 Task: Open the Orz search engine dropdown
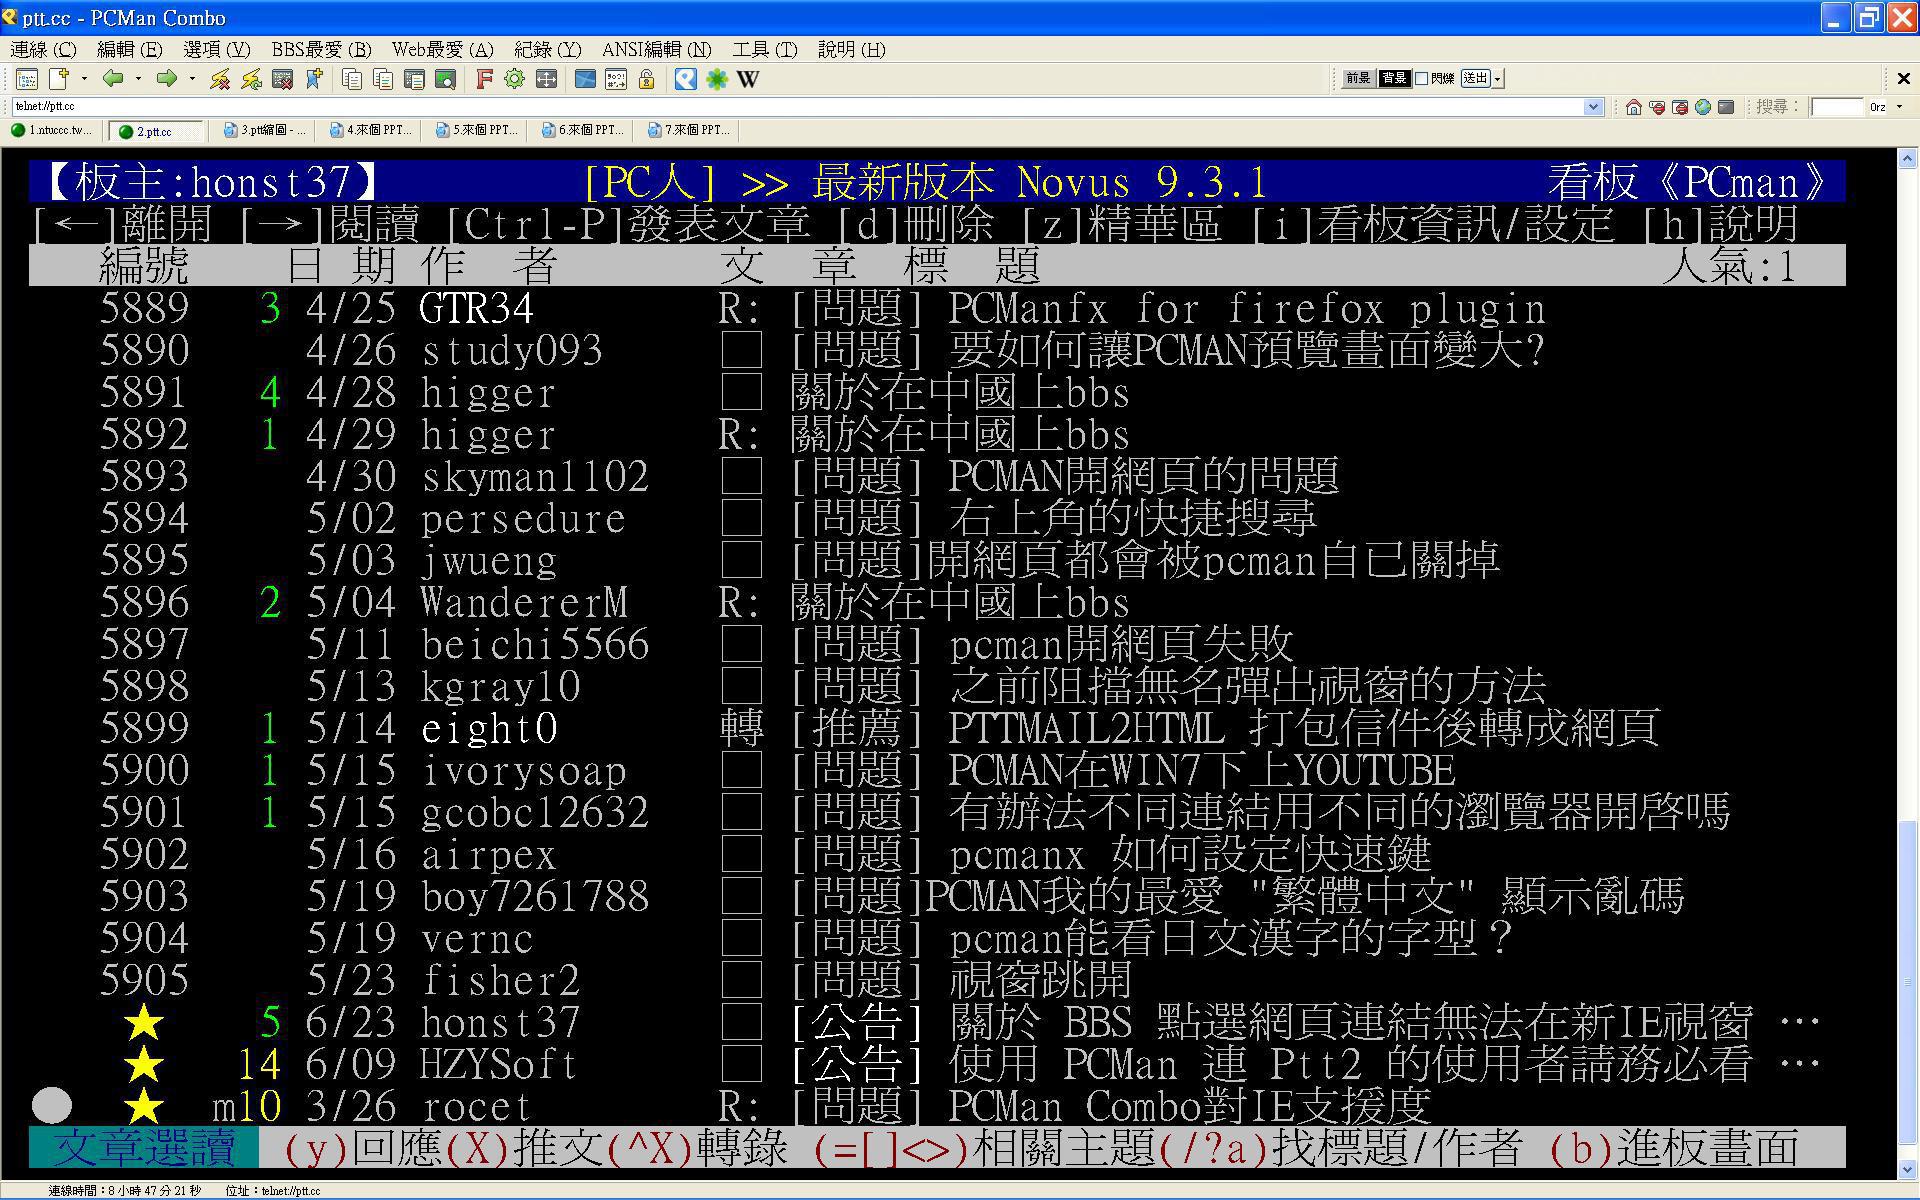1900,107
